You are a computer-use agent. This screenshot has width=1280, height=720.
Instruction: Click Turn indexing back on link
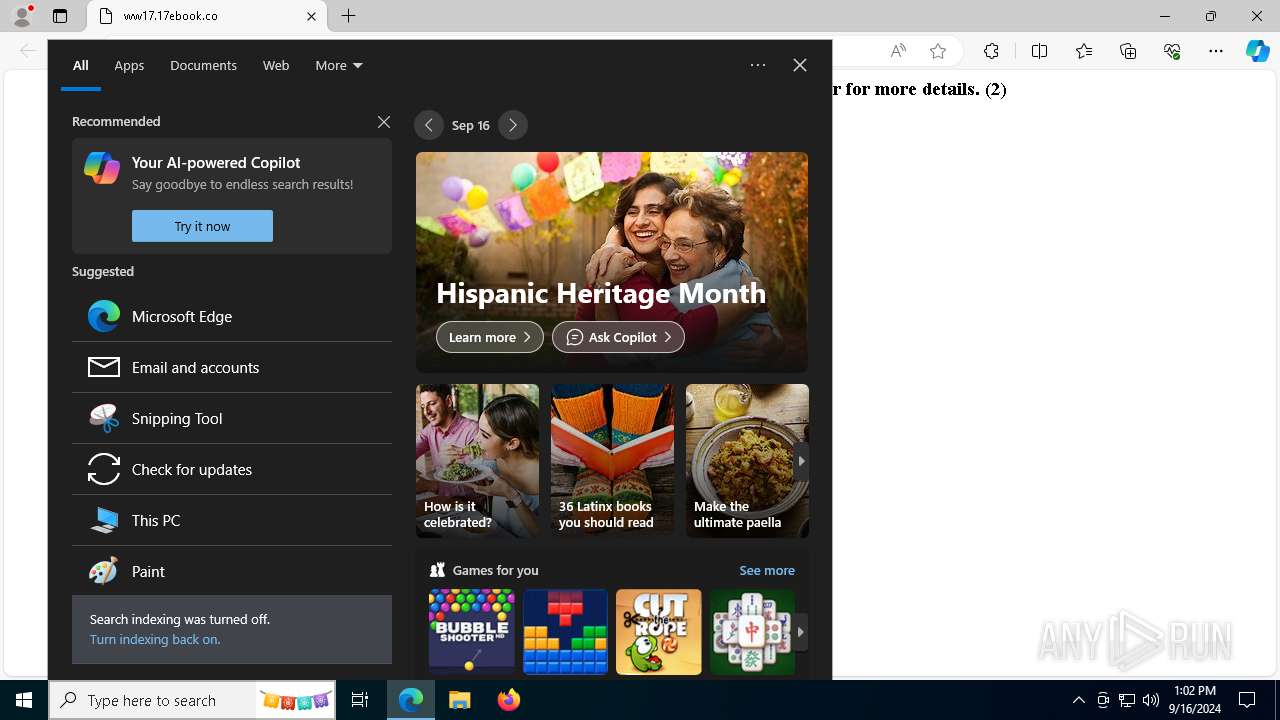click(155, 639)
